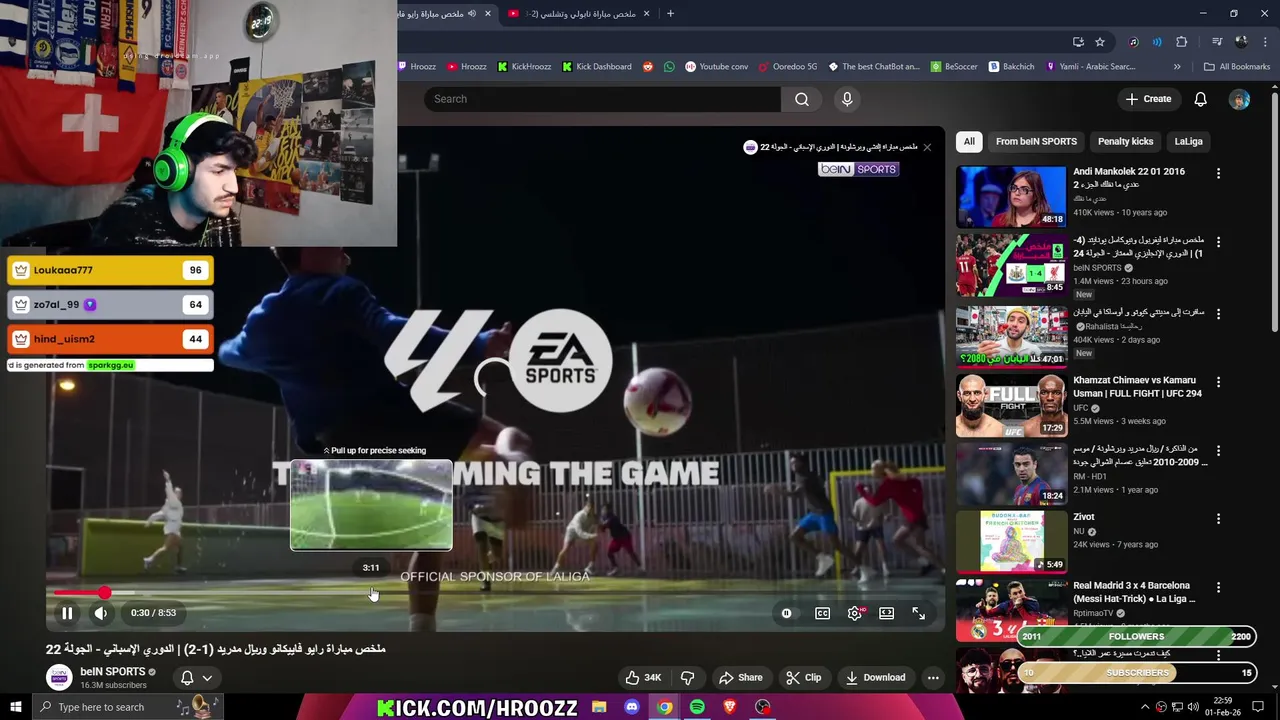Select the All filter chip
This screenshot has width=1280, height=720.
pyautogui.click(x=969, y=141)
